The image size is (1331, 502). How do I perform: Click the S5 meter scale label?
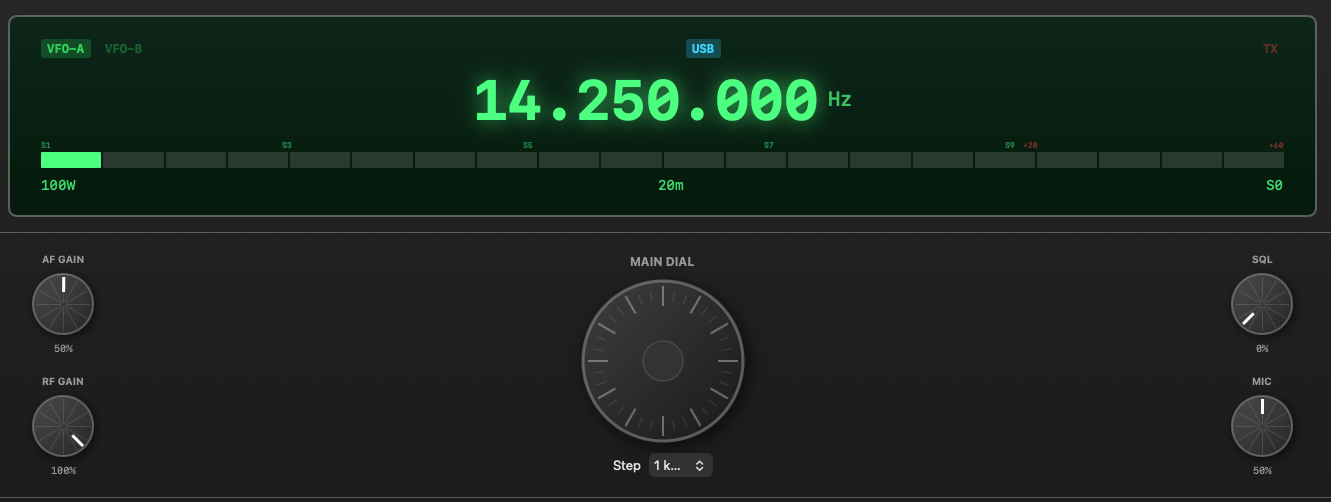click(528, 145)
